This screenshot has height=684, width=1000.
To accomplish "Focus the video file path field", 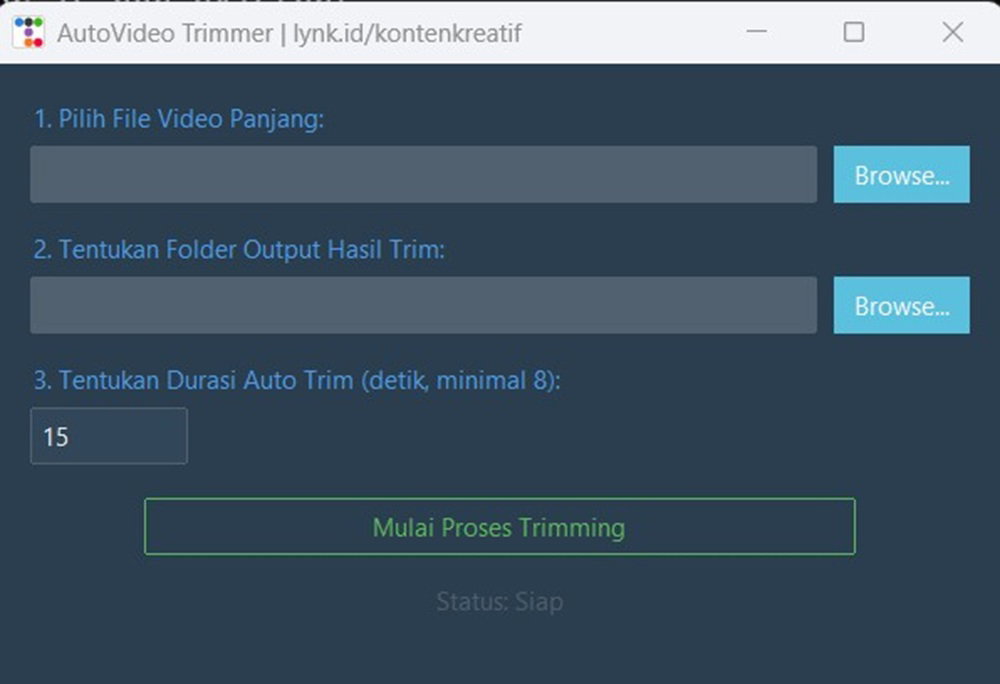I will pyautogui.click(x=423, y=174).
